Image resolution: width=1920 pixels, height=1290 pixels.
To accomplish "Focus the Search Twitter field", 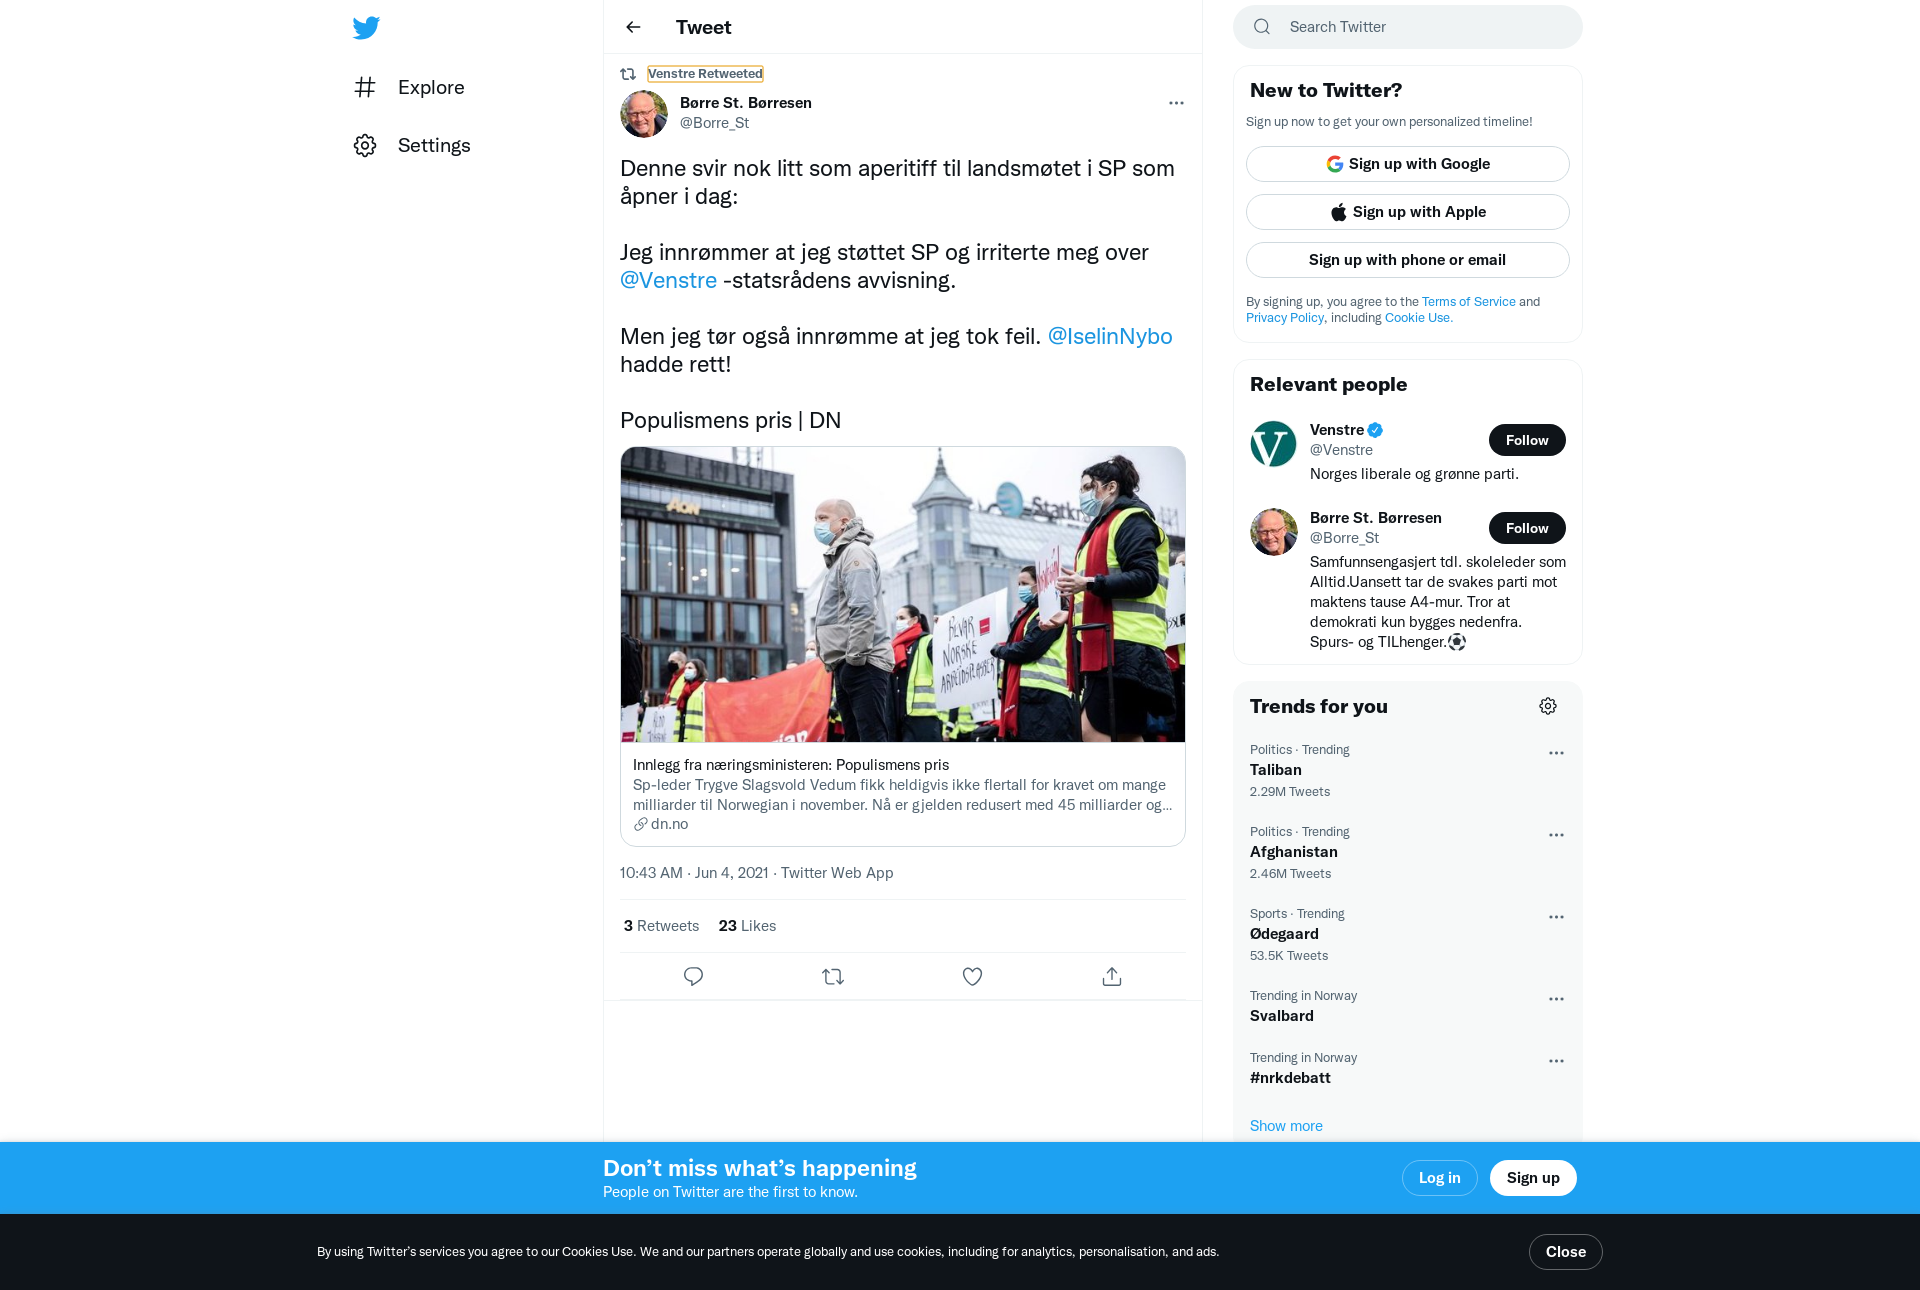I will pyautogui.click(x=1408, y=27).
